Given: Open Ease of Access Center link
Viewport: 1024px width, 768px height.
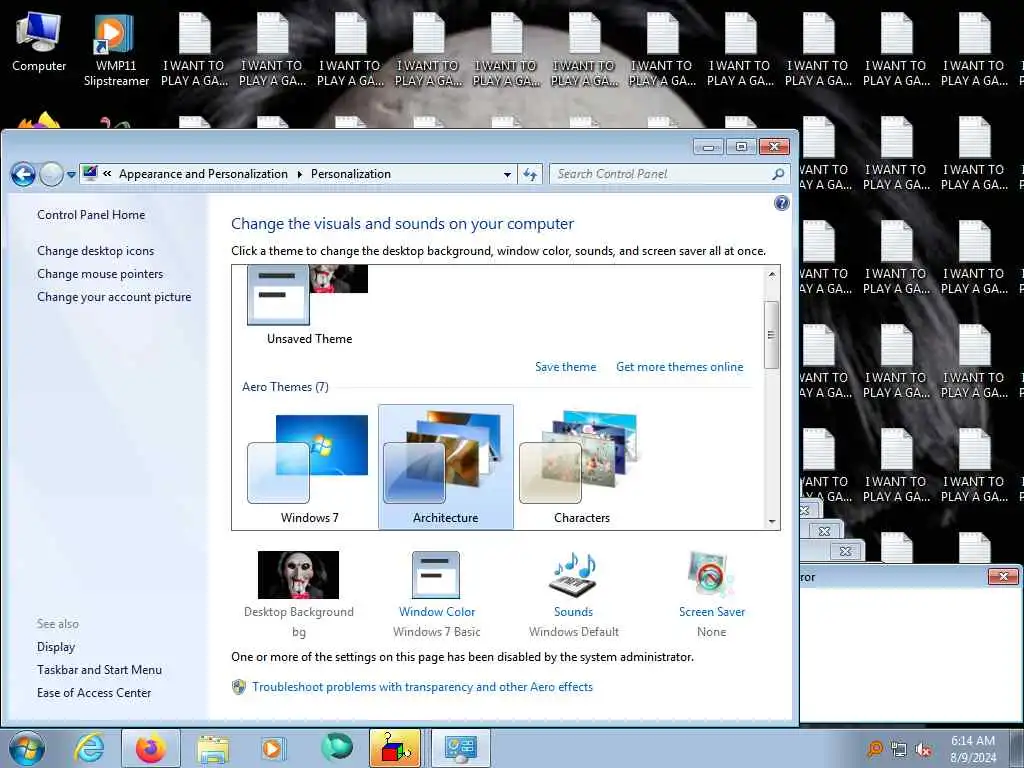Looking at the screenshot, I should click(x=94, y=692).
